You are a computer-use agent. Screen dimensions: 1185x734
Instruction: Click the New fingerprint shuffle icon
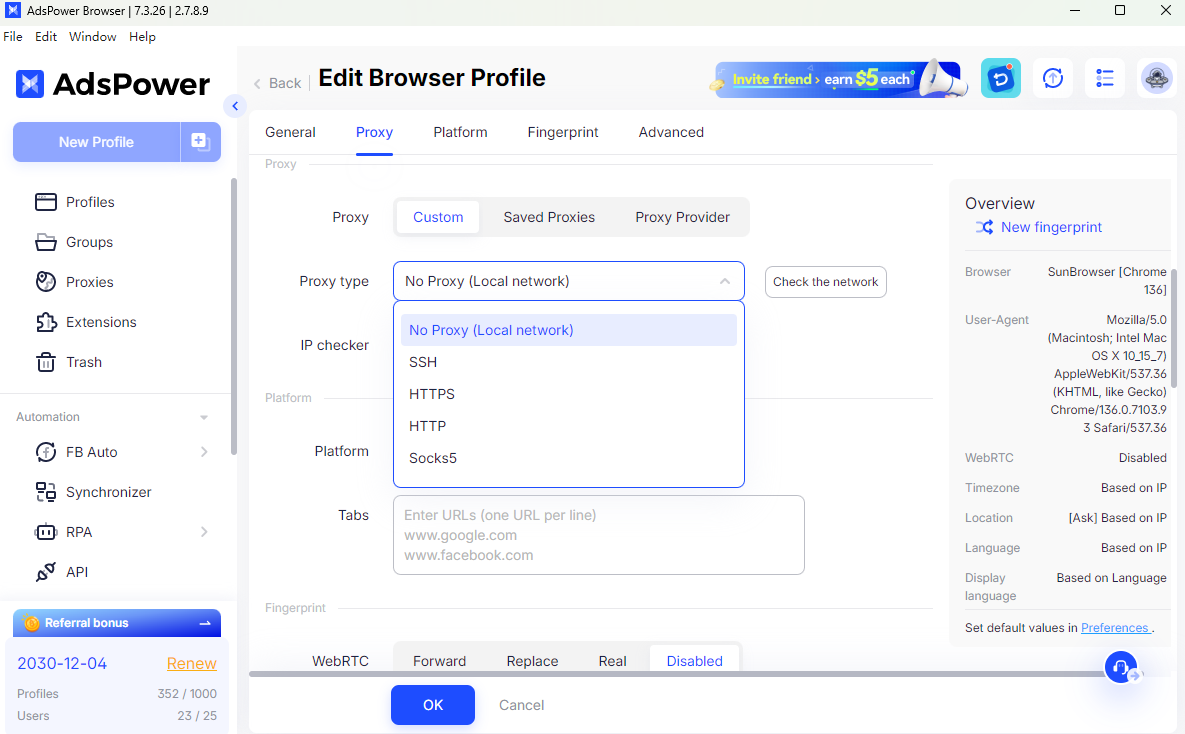(984, 227)
